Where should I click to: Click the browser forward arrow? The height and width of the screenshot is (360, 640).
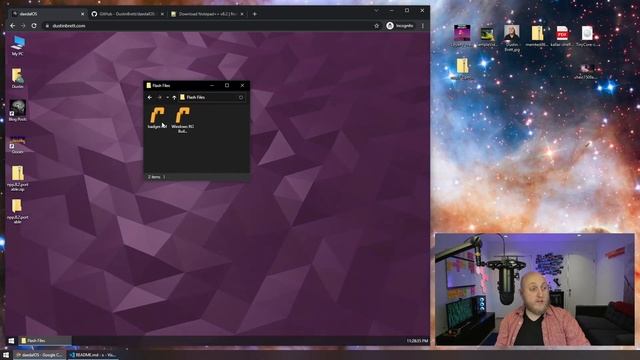click(x=23, y=26)
